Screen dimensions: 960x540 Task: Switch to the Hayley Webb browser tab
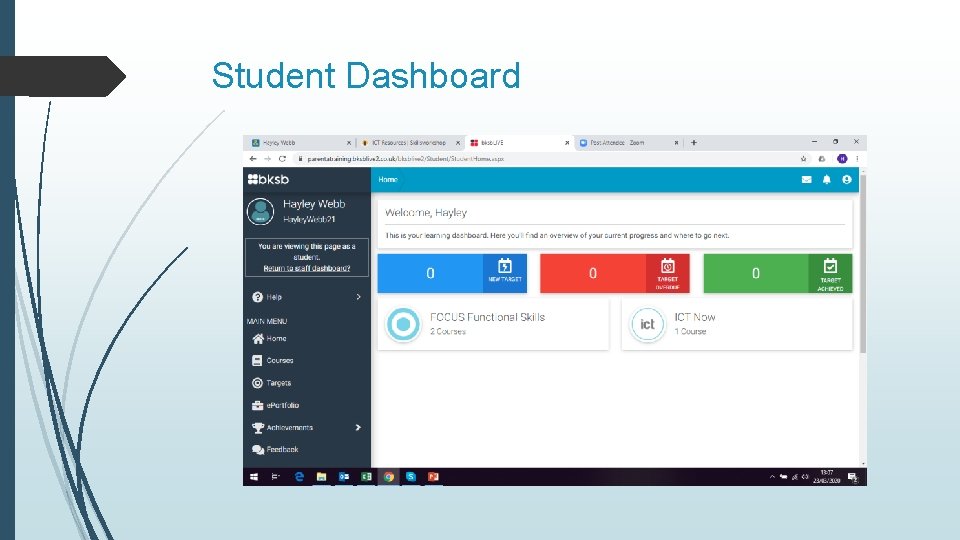coord(300,143)
